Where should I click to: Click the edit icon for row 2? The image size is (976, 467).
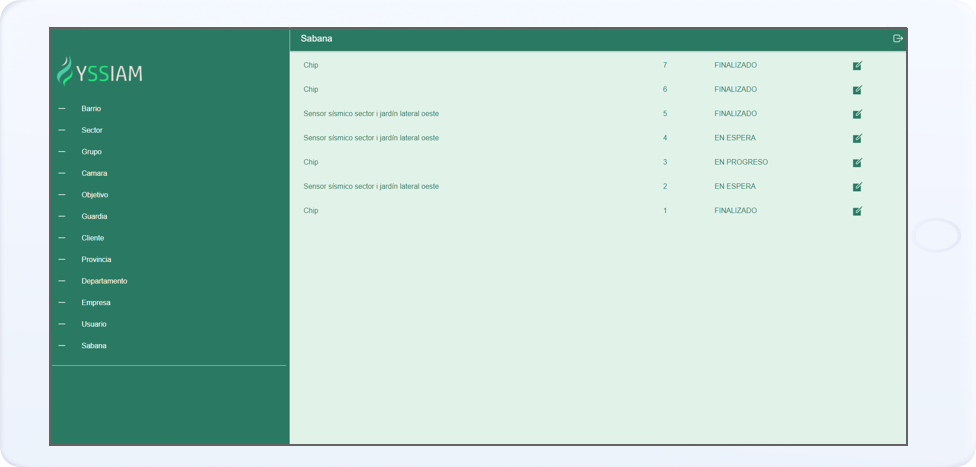coord(857,187)
